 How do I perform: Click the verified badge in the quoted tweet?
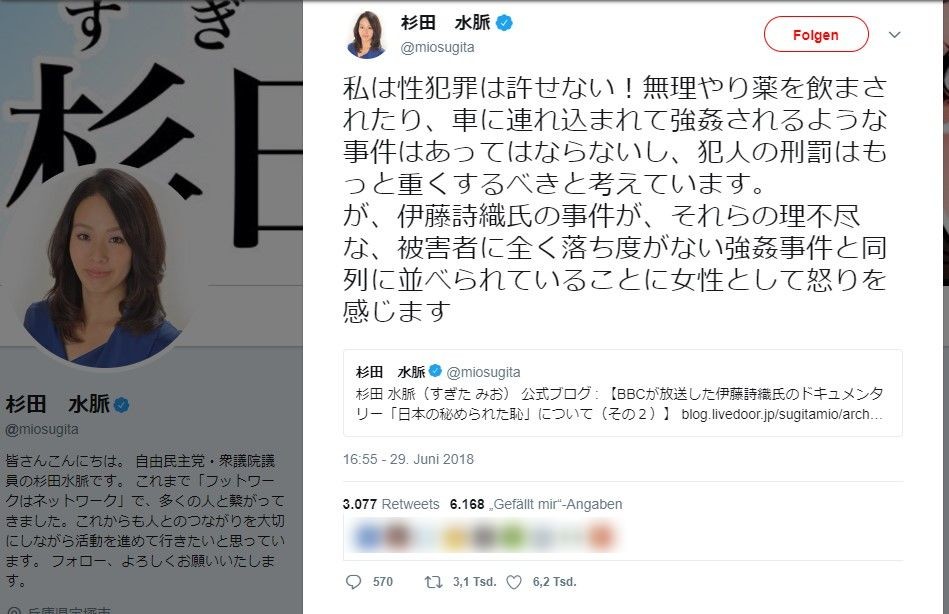(435, 371)
